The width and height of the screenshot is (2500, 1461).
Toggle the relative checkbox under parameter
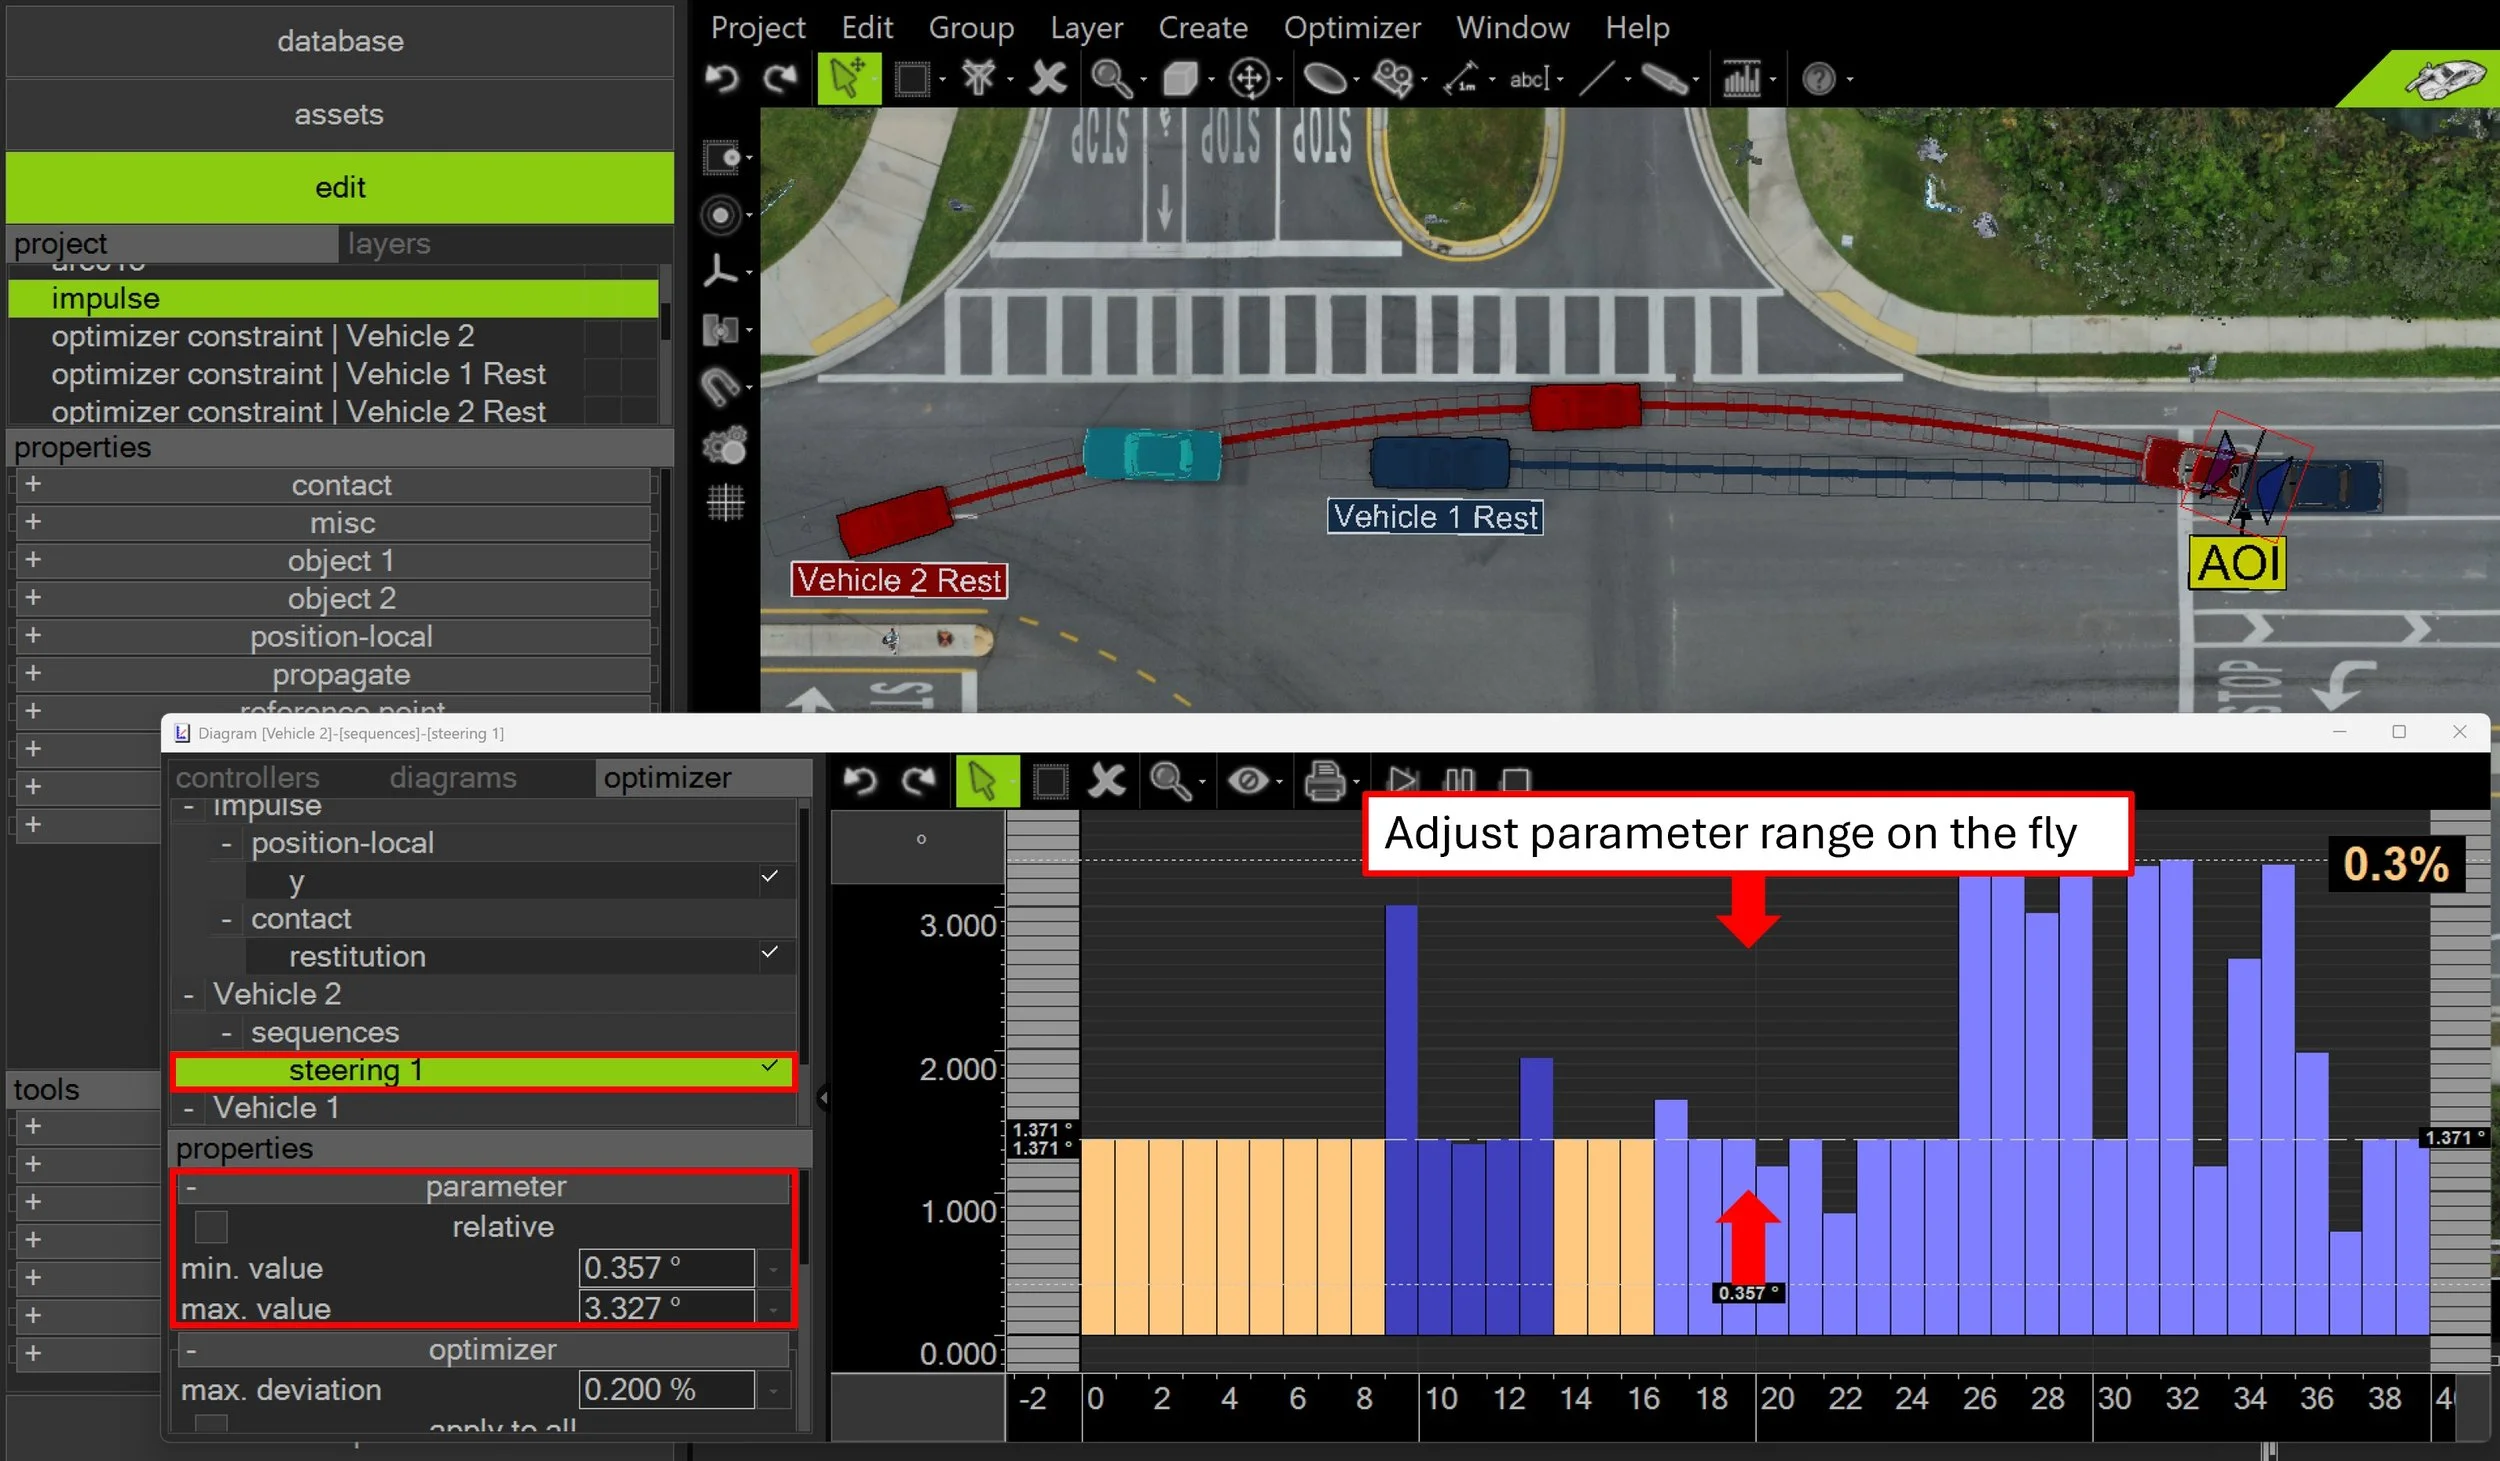pyautogui.click(x=211, y=1226)
